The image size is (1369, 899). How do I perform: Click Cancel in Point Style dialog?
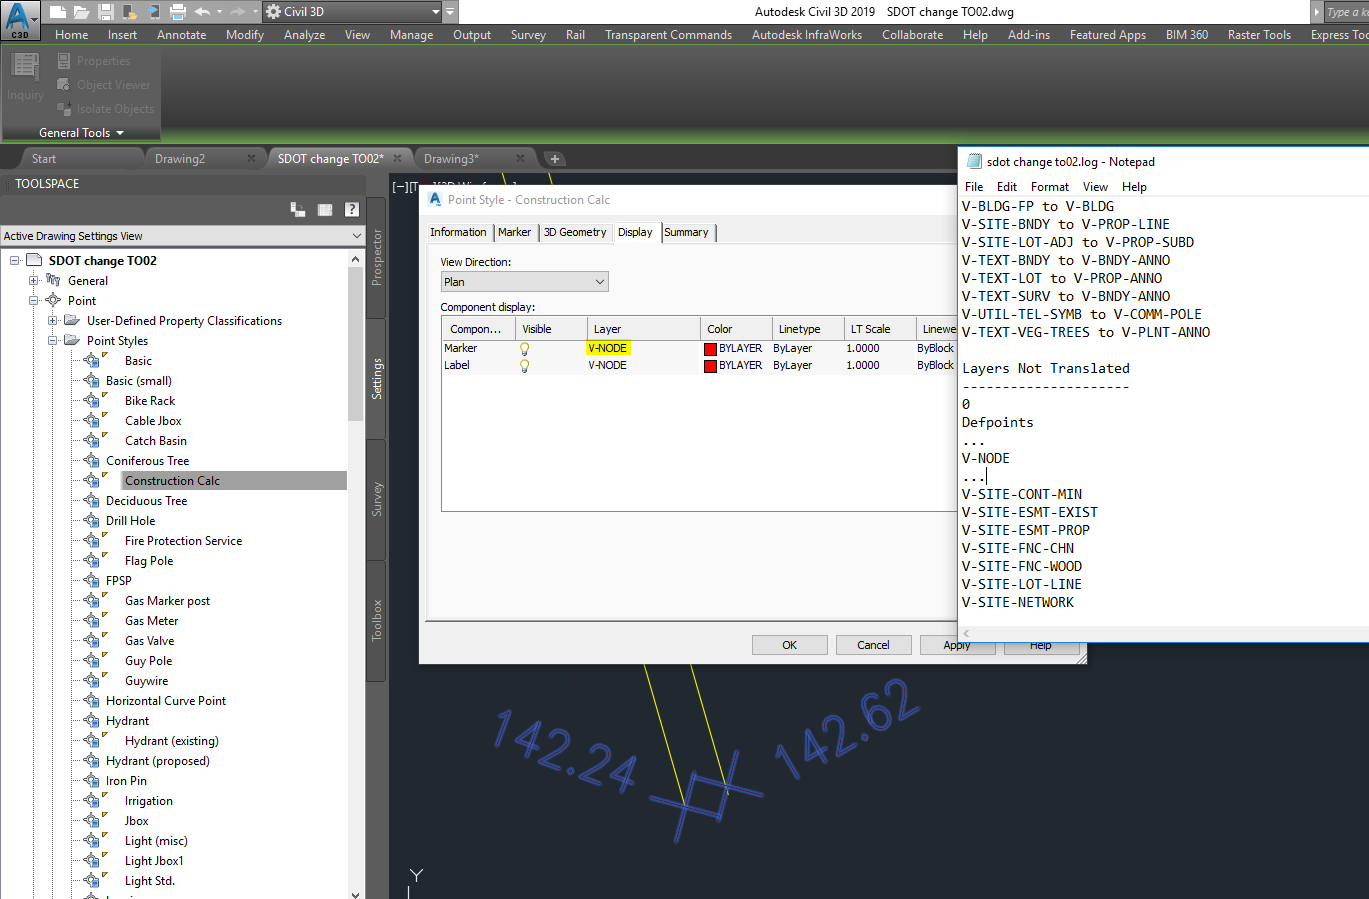(x=873, y=645)
